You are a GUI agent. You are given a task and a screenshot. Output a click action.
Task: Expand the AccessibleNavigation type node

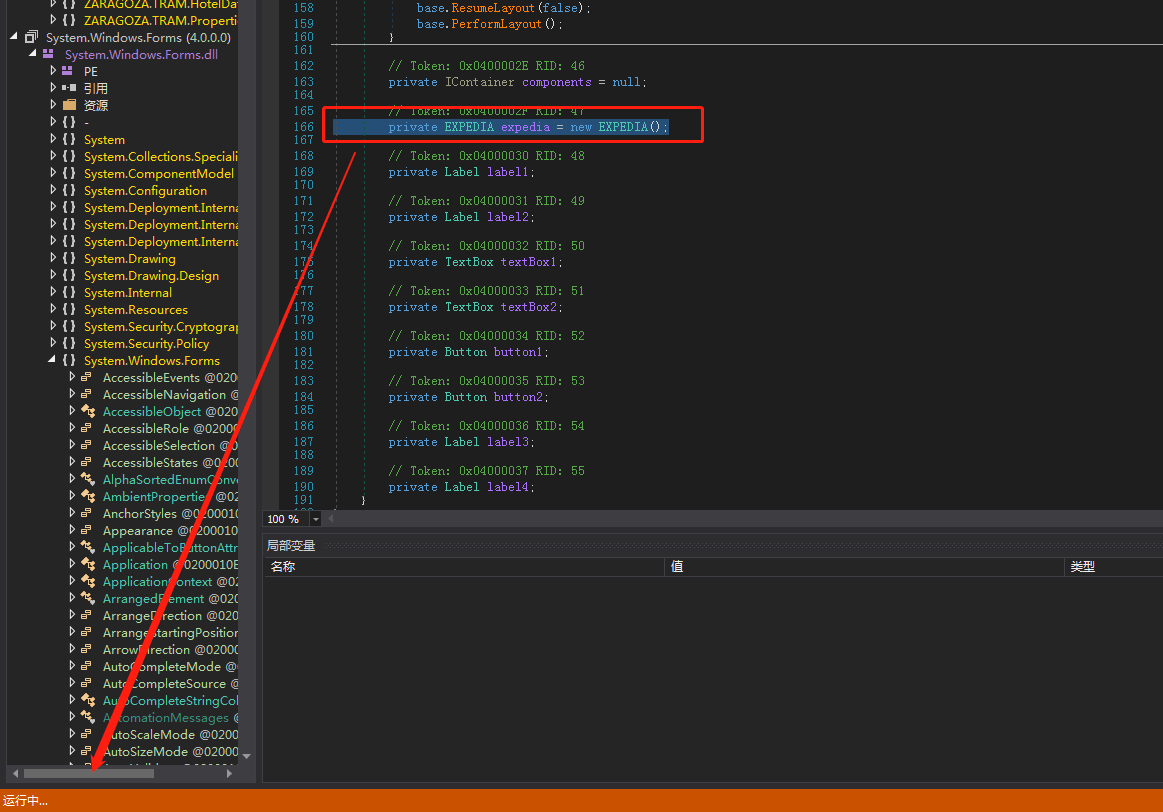(x=72, y=395)
